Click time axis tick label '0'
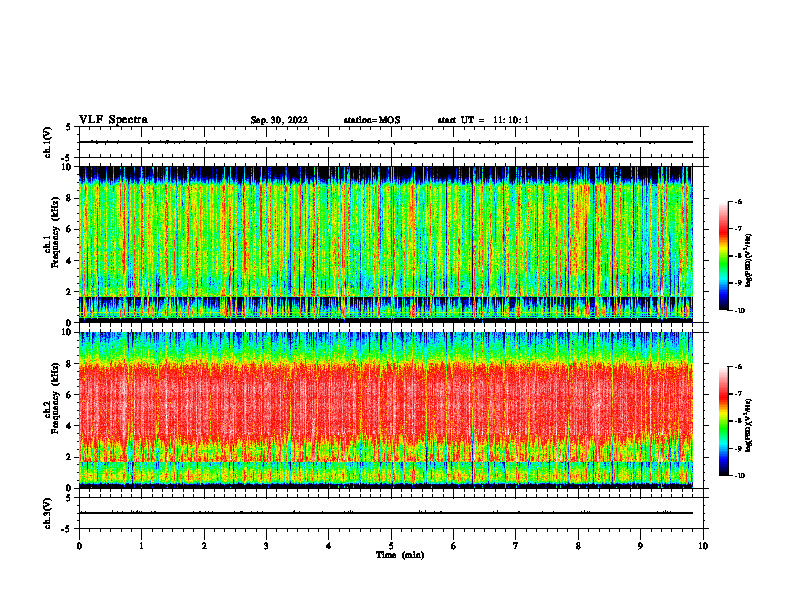 [79, 546]
